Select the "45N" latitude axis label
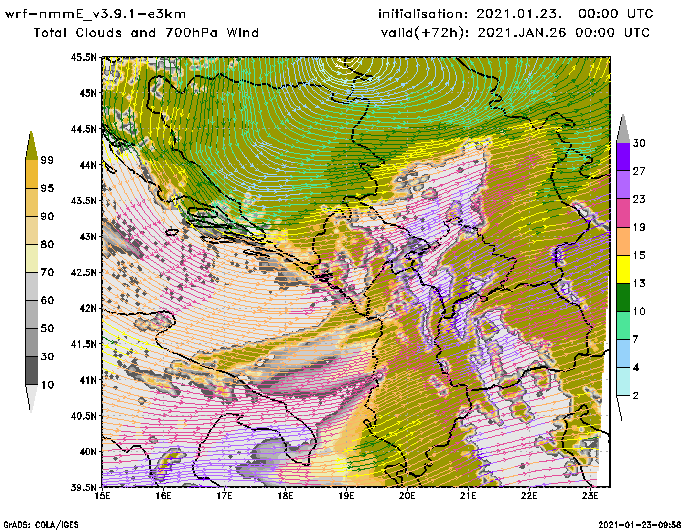700x530 pixels. coord(88,93)
